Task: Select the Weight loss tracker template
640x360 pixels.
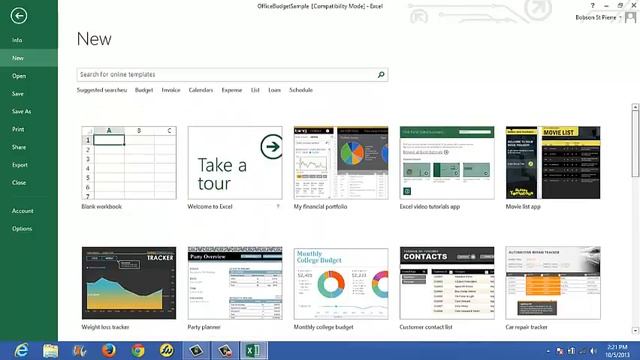Action: [129, 283]
